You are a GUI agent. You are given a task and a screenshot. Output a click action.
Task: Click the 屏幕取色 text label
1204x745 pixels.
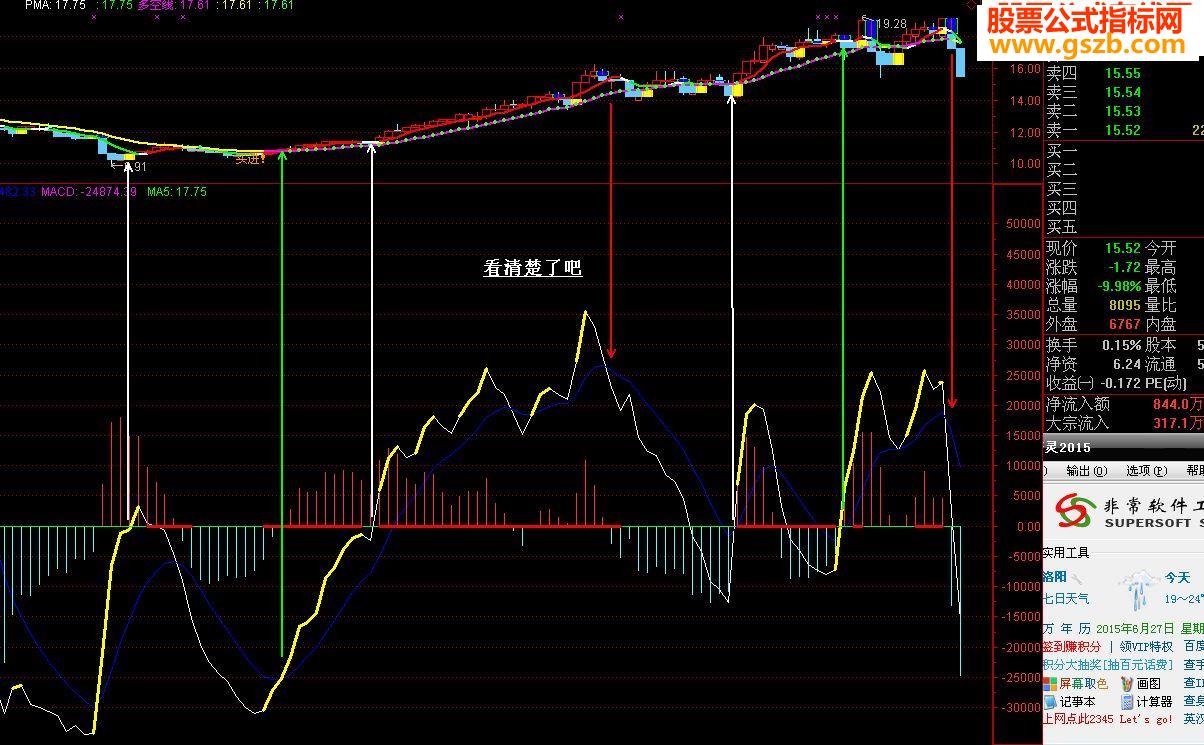tap(1084, 684)
